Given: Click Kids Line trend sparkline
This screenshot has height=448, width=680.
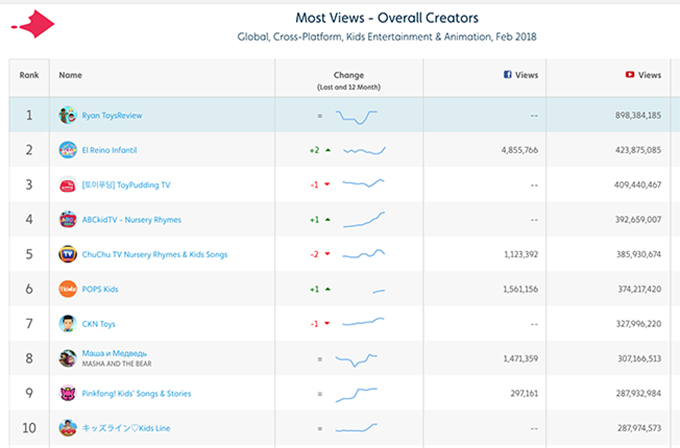Looking at the screenshot, I should coord(356,428).
